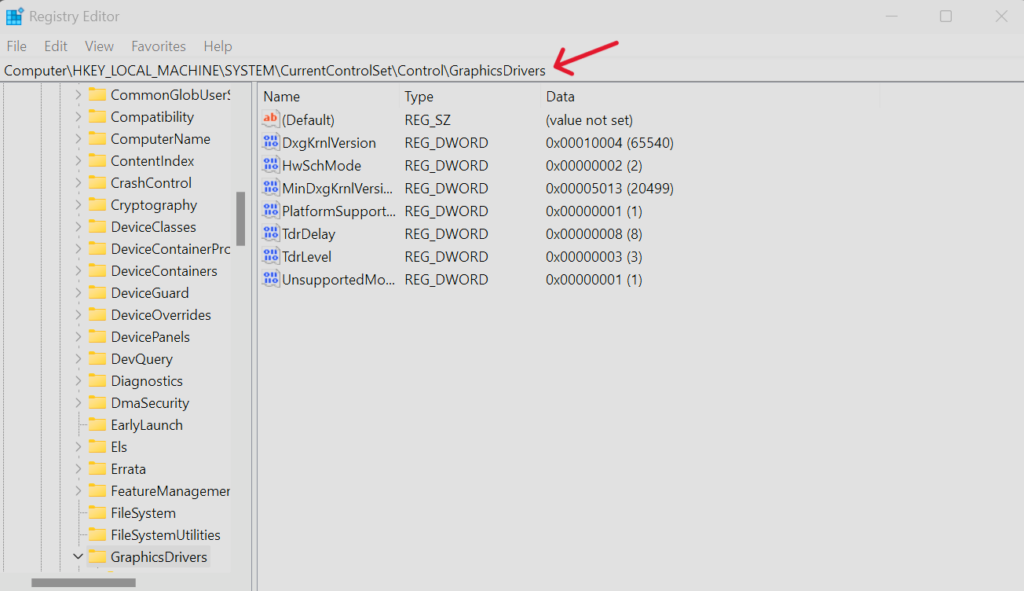Open the File menu
The image size is (1024, 591).
[x=16, y=46]
